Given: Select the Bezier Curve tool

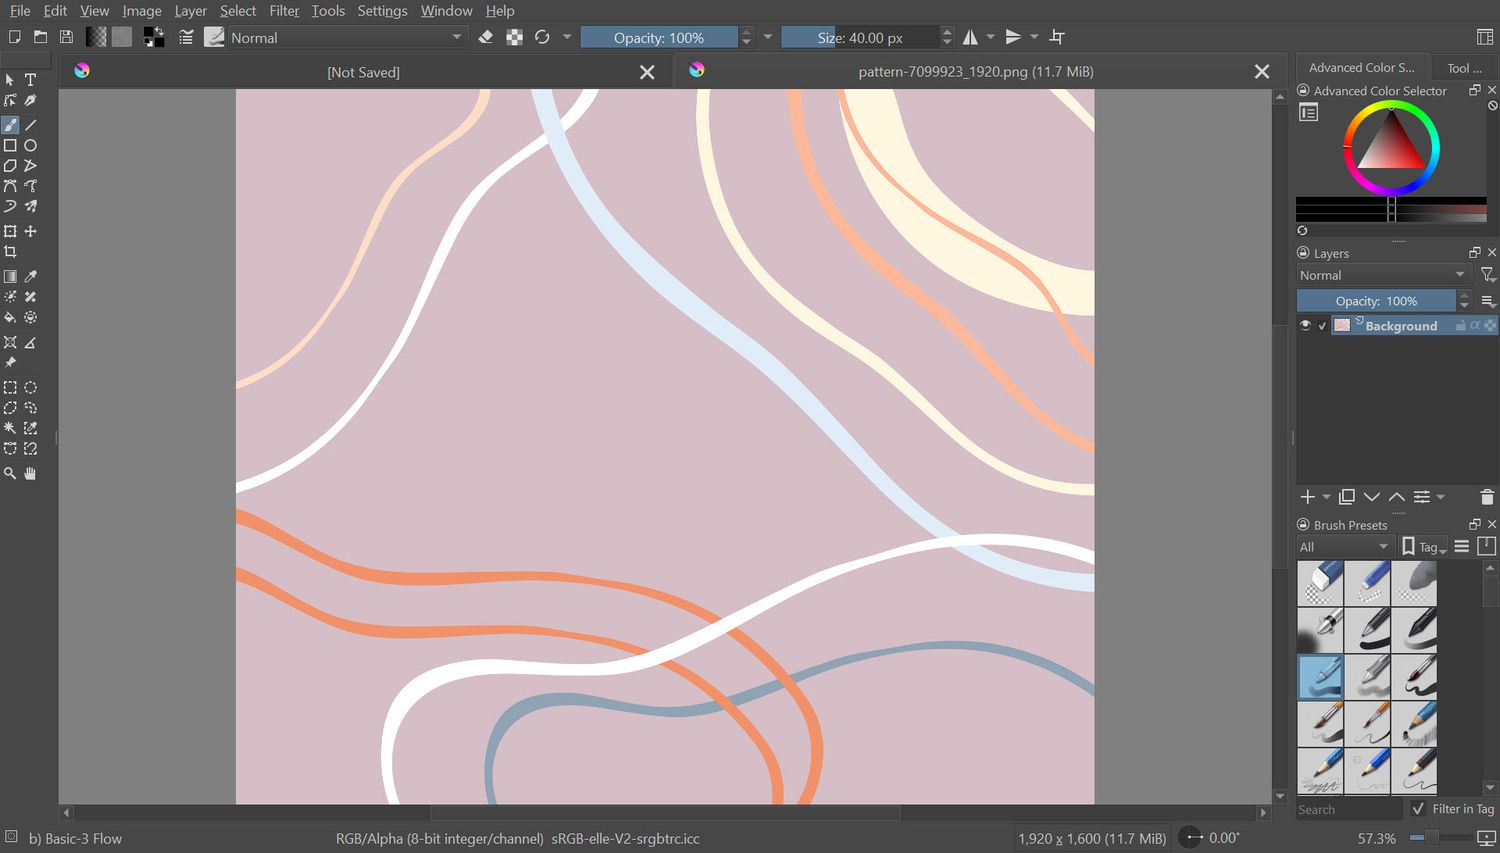Looking at the screenshot, I should (10, 186).
